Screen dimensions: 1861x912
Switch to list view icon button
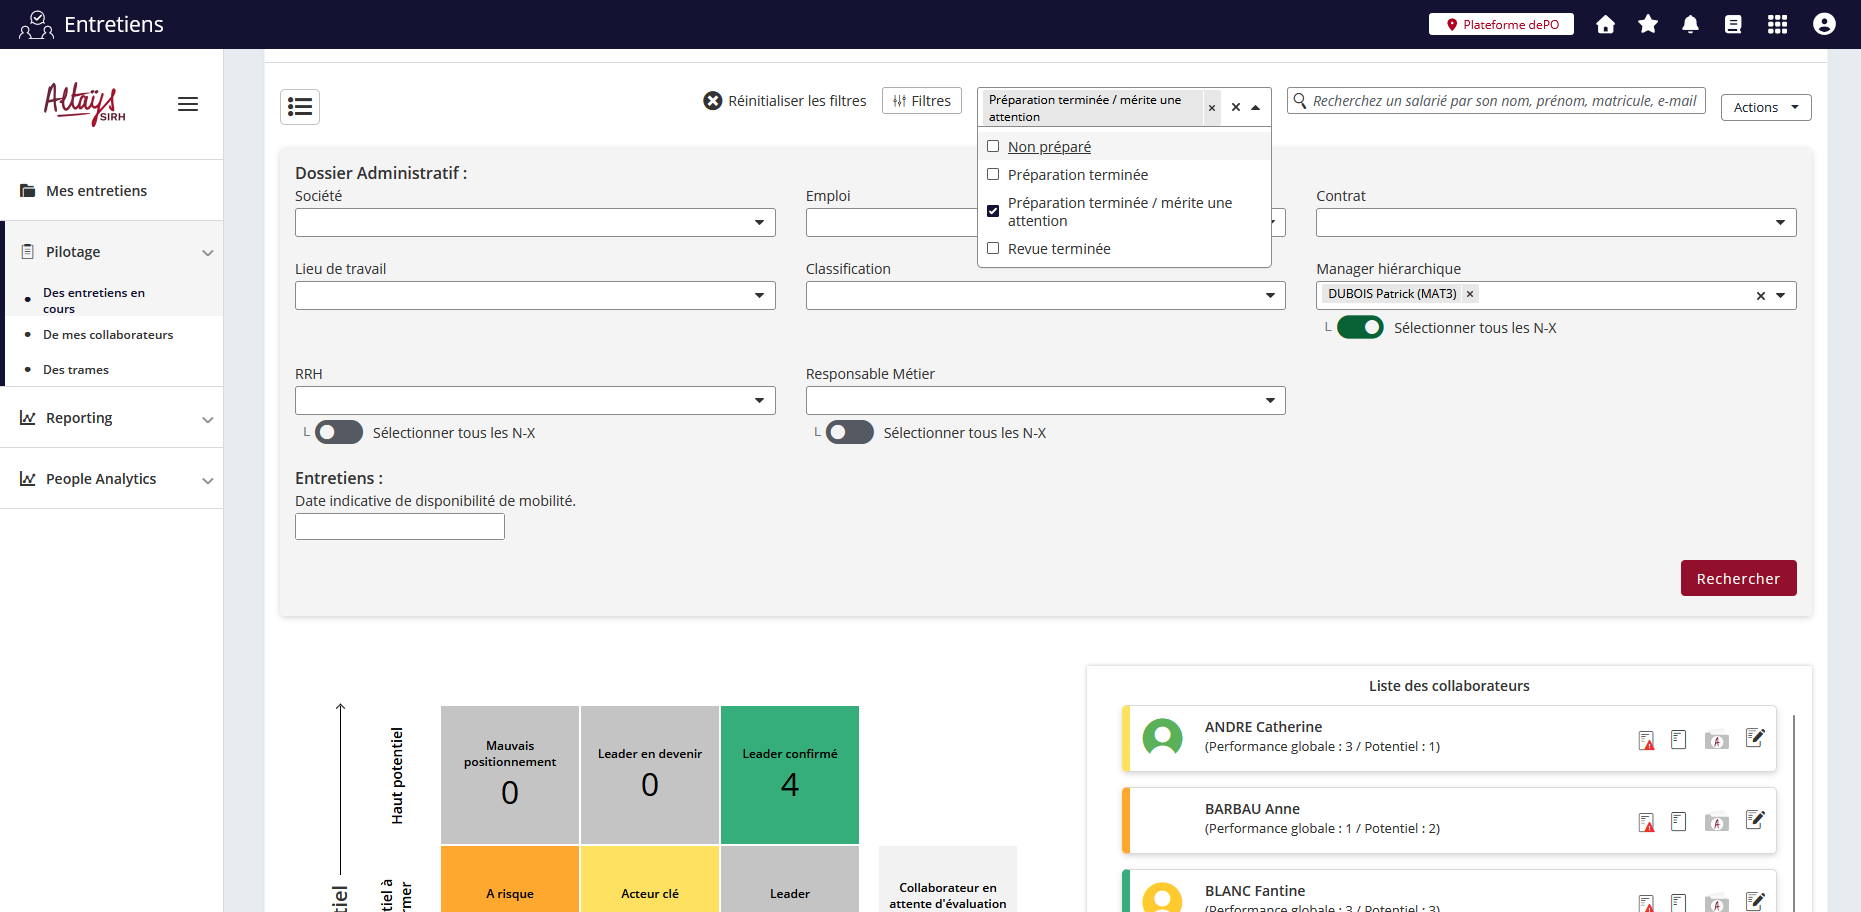coord(300,107)
